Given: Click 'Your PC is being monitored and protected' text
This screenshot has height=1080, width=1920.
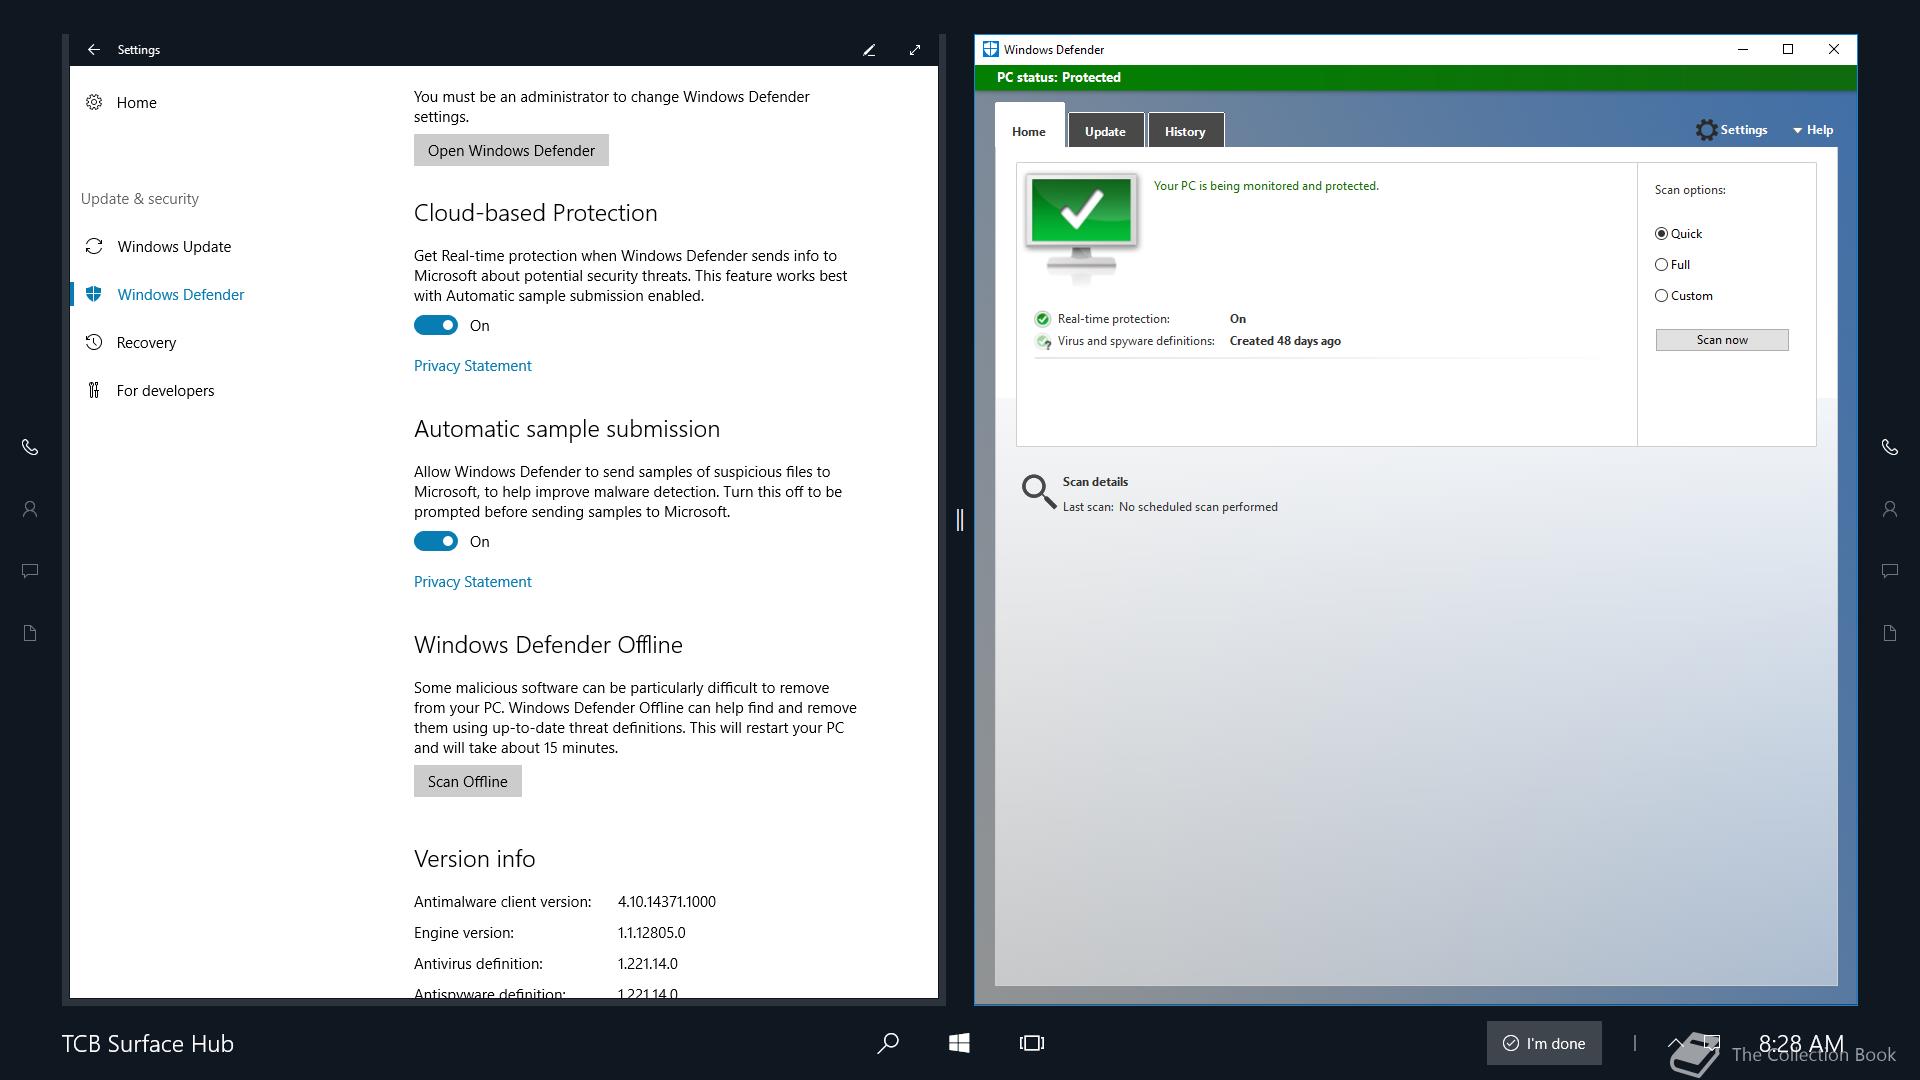Looking at the screenshot, I should coord(1266,186).
